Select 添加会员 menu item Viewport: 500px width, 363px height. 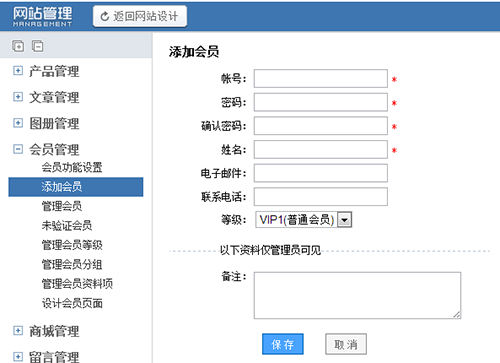coord(76,187)
